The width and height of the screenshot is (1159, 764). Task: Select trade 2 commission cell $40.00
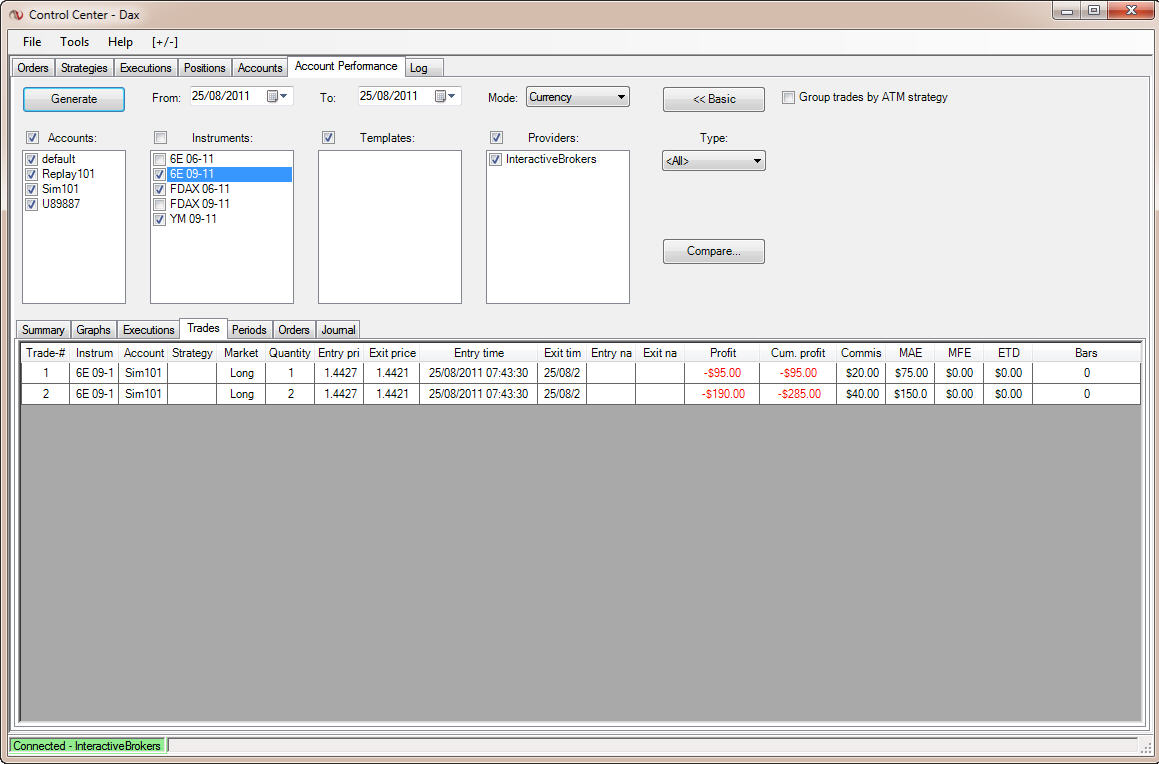861,394
